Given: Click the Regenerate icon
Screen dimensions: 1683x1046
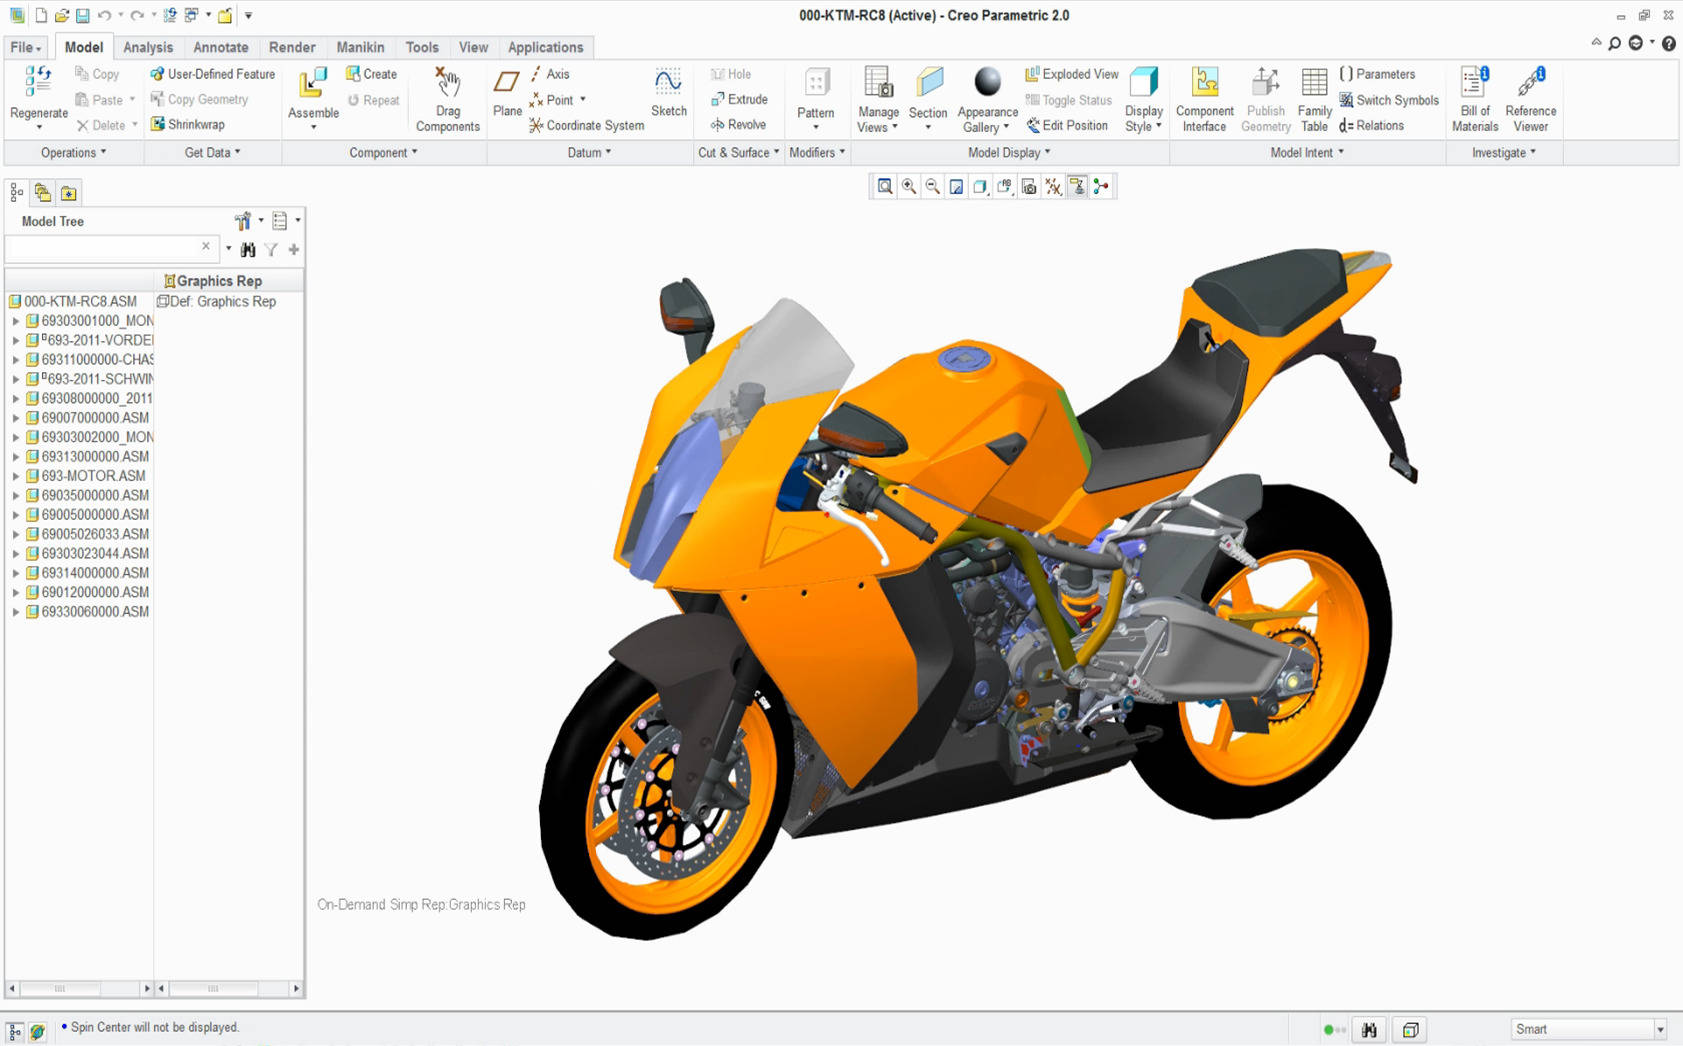Looking at the screenshot, I should pos(38,83).
